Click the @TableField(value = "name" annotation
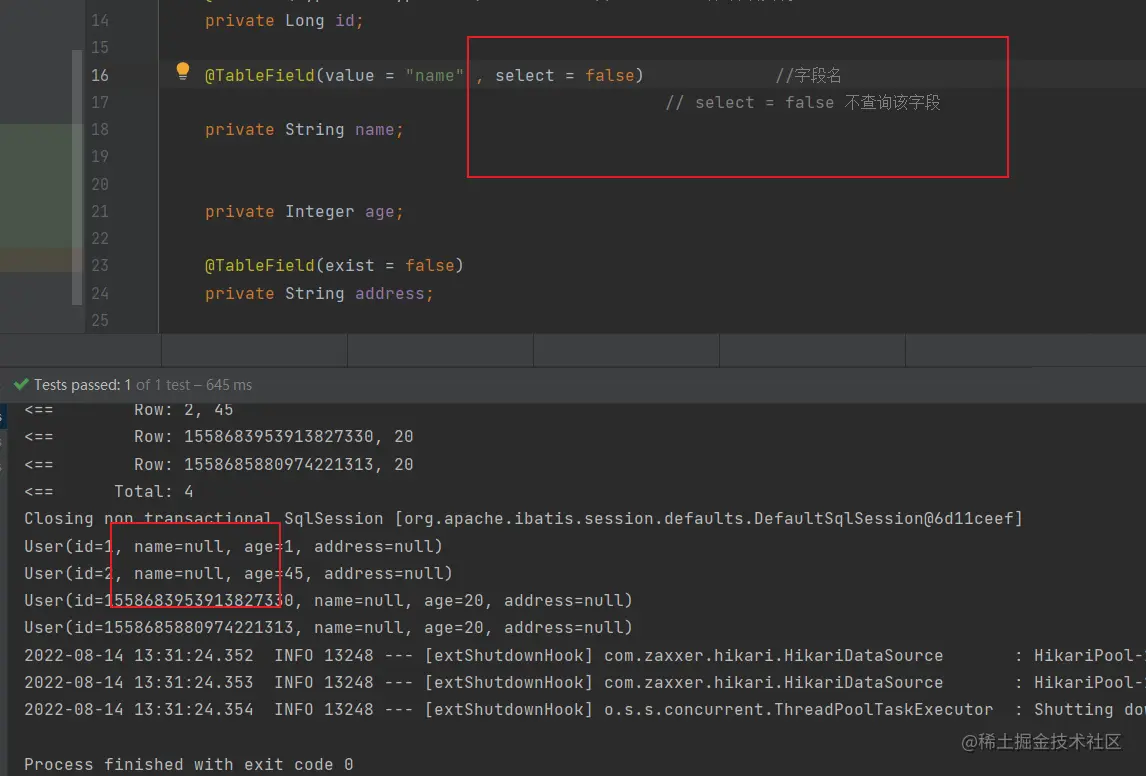This screenshot has width=1146, height=776. coord(334,75)
